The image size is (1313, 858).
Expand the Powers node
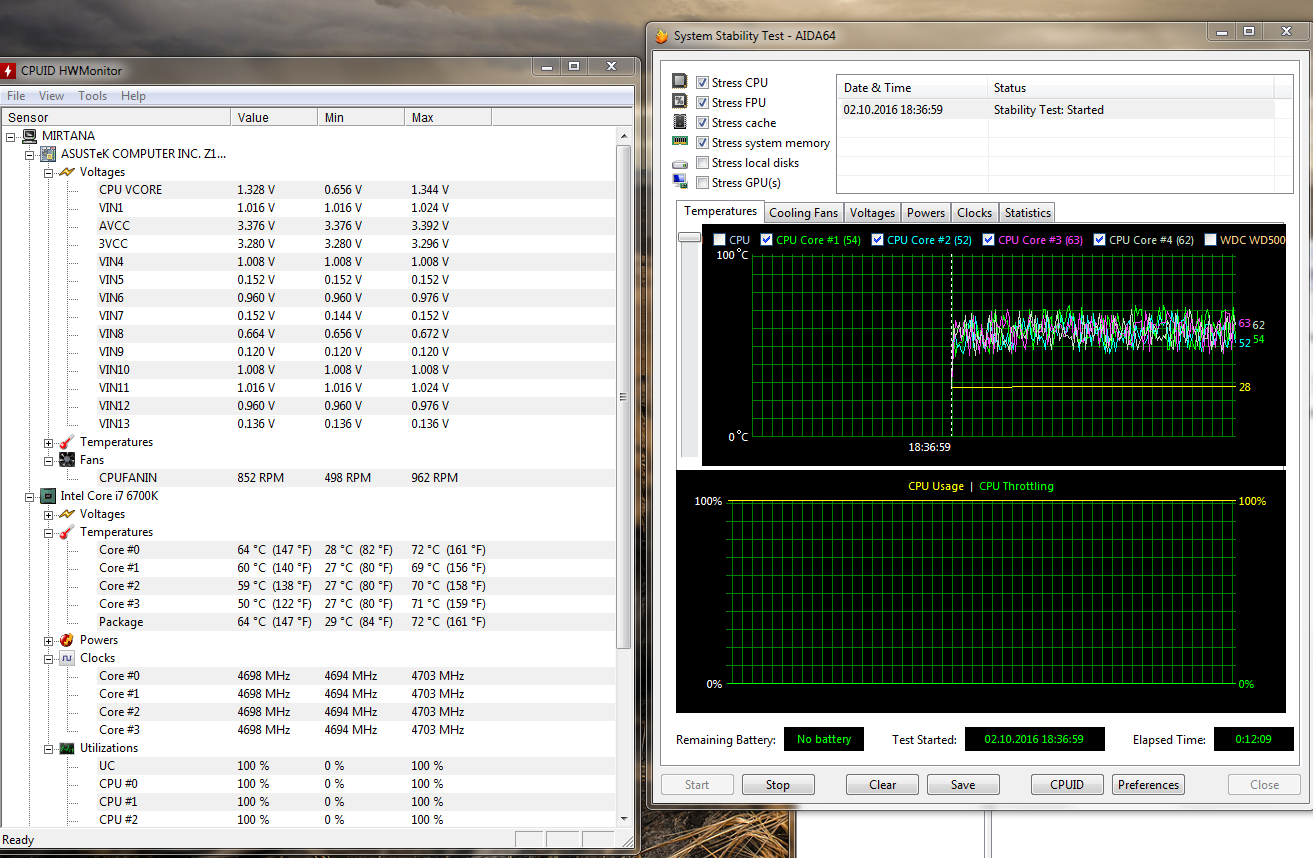[48, 640]
